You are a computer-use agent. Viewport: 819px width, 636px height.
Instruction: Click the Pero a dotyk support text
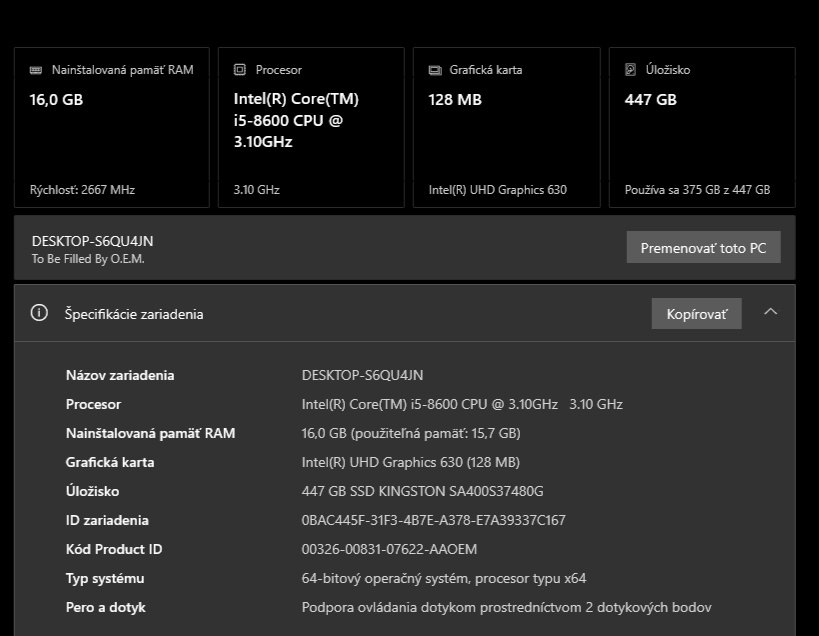click(506, 607)
